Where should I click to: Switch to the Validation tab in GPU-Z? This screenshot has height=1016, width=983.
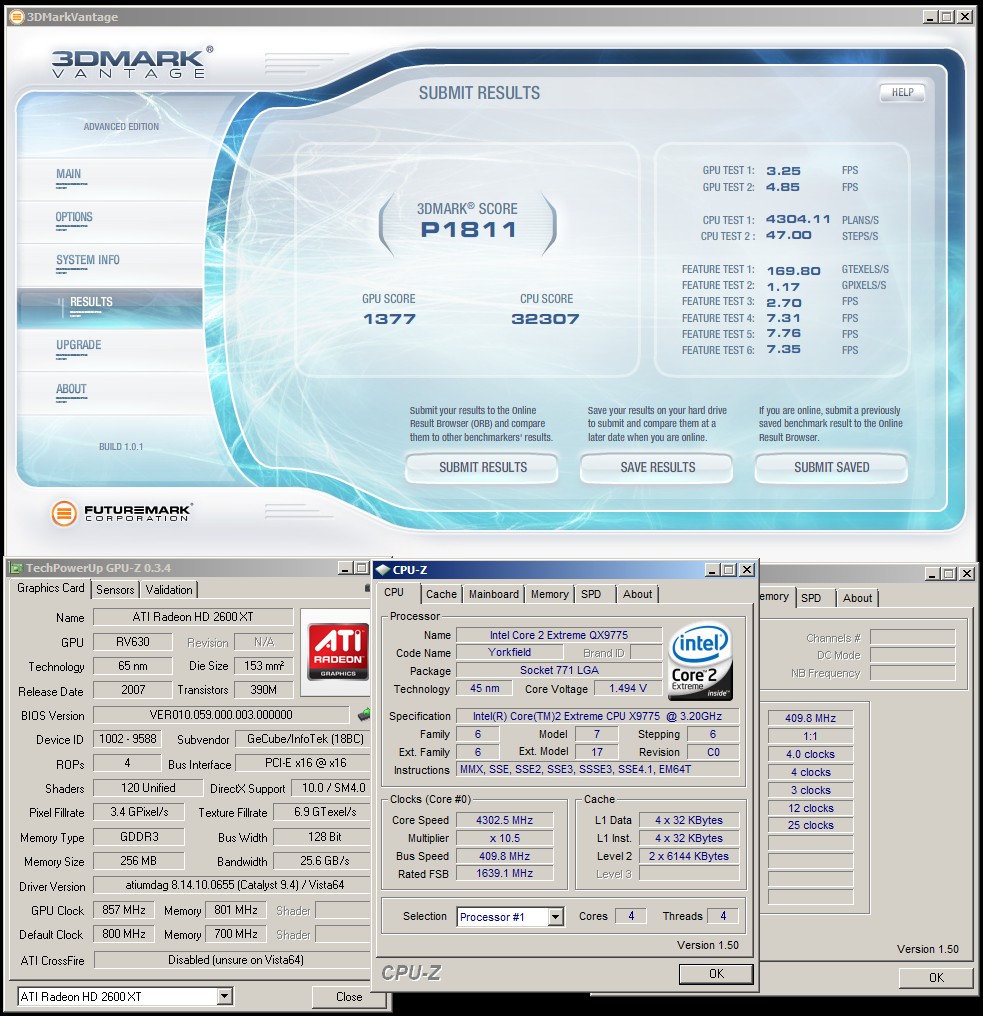tap(168, 590)
